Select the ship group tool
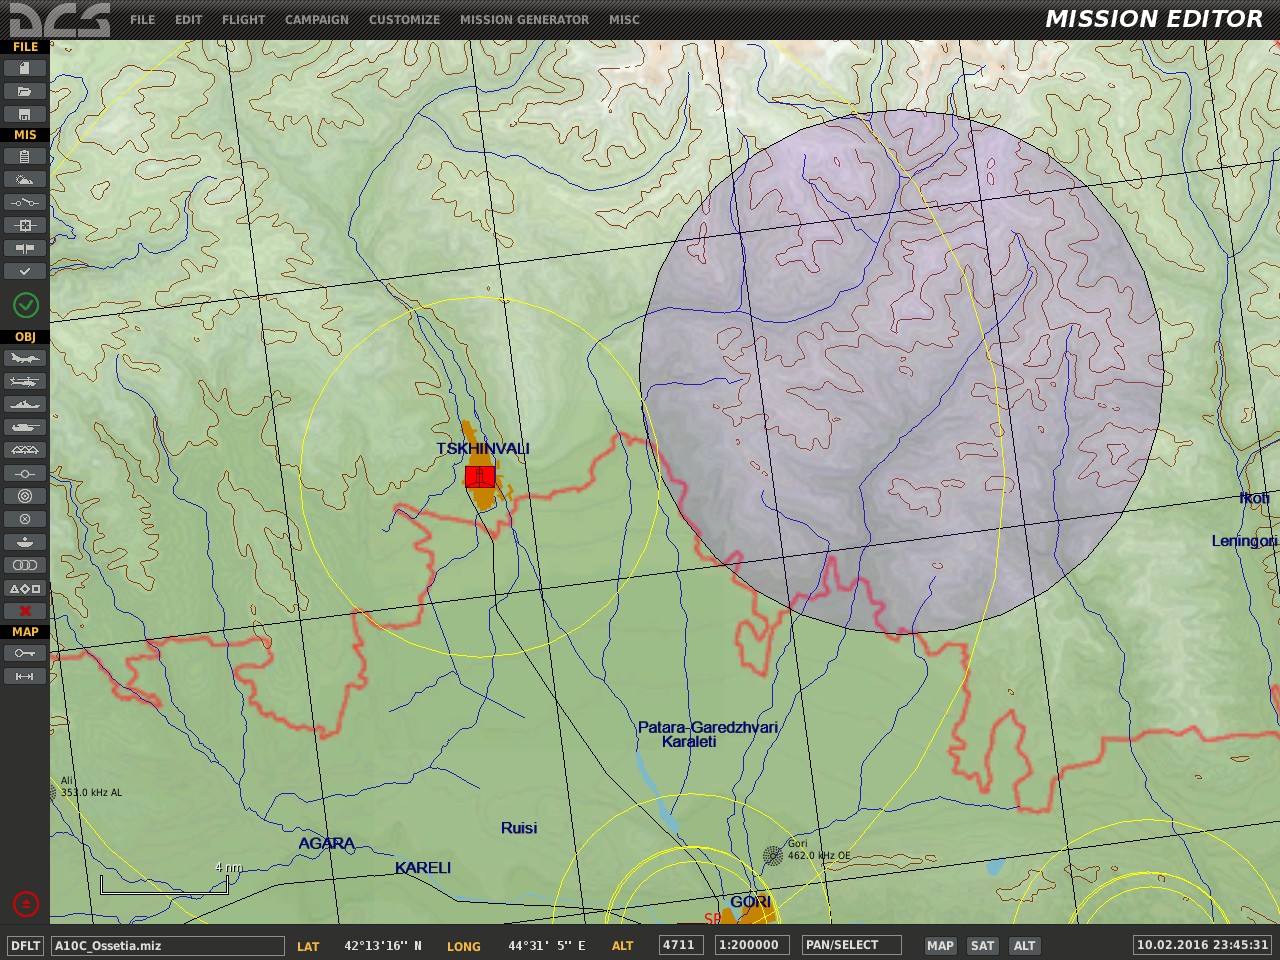The height and width of the screenshot is (960, 1280). [25, 404]
